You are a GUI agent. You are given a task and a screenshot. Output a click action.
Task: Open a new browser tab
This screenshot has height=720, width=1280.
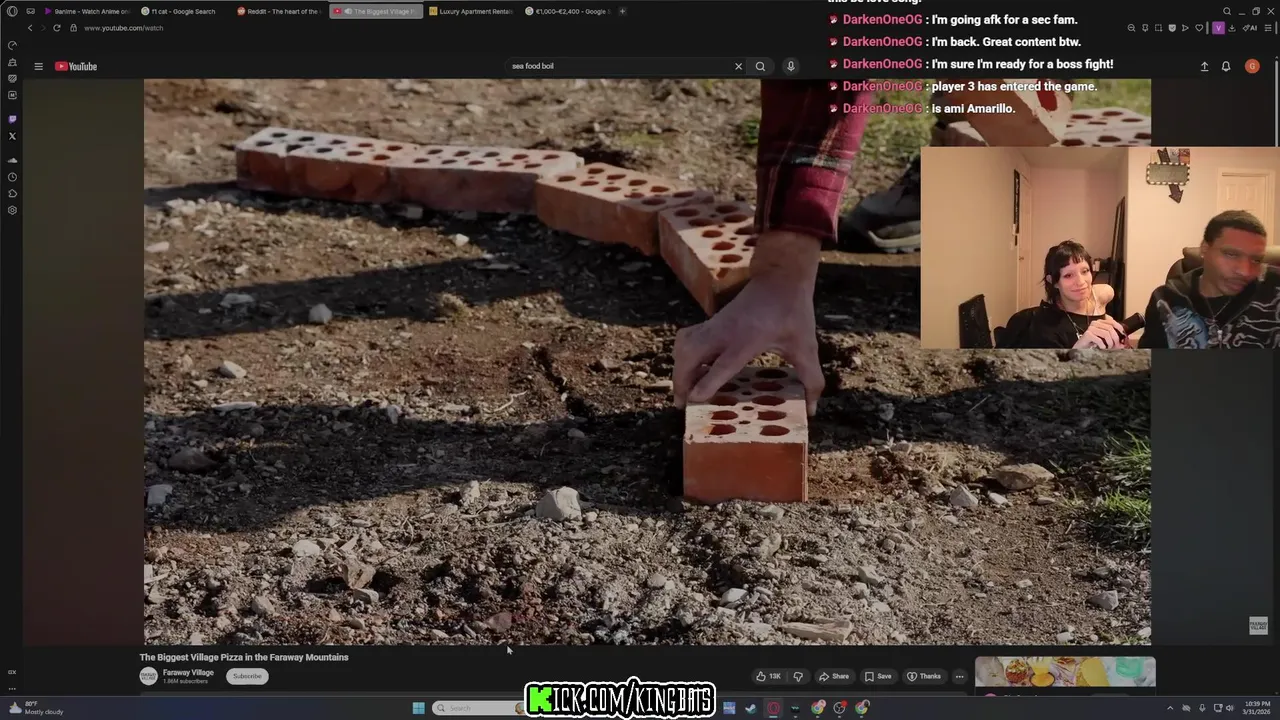tap(622, 11)
